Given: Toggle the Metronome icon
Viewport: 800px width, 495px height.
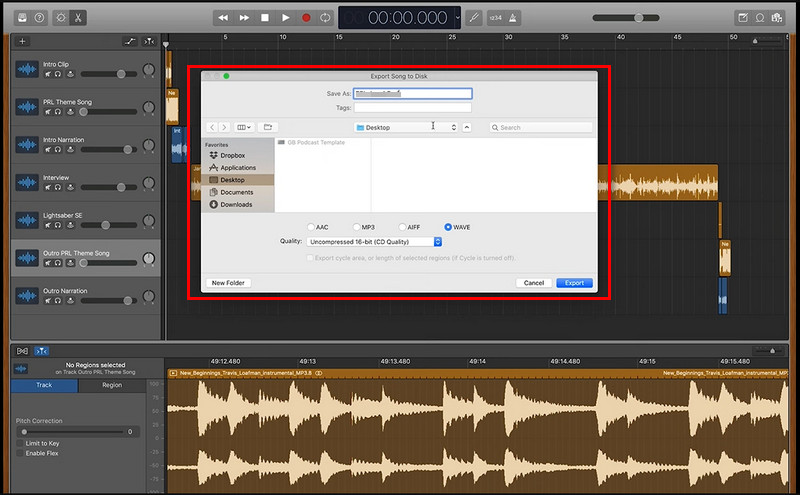Looking at the screenshot, I should click(513, 18).
